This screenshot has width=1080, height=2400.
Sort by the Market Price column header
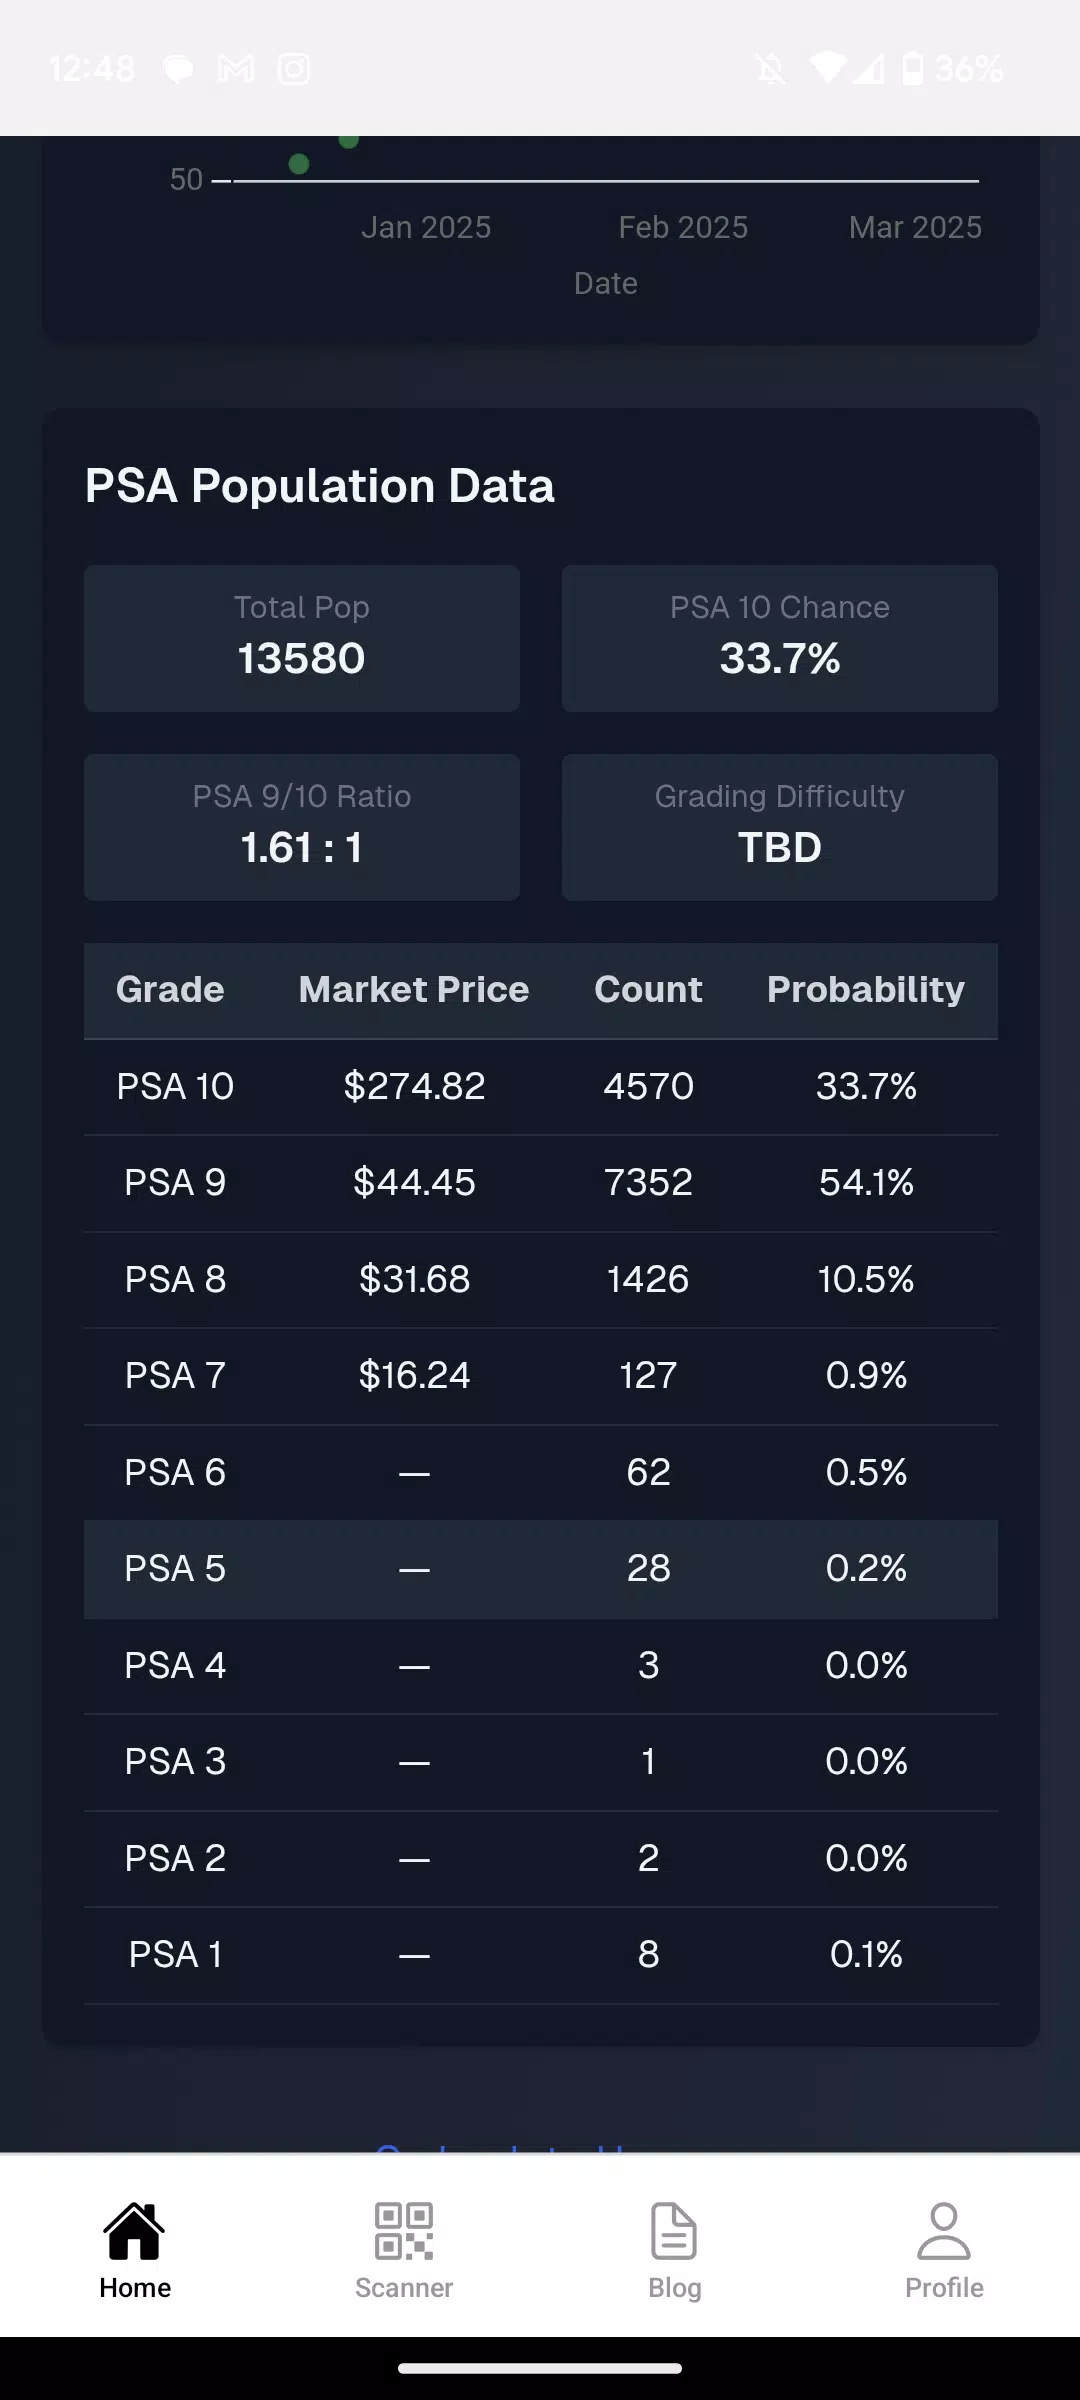(x=414, y=990)
